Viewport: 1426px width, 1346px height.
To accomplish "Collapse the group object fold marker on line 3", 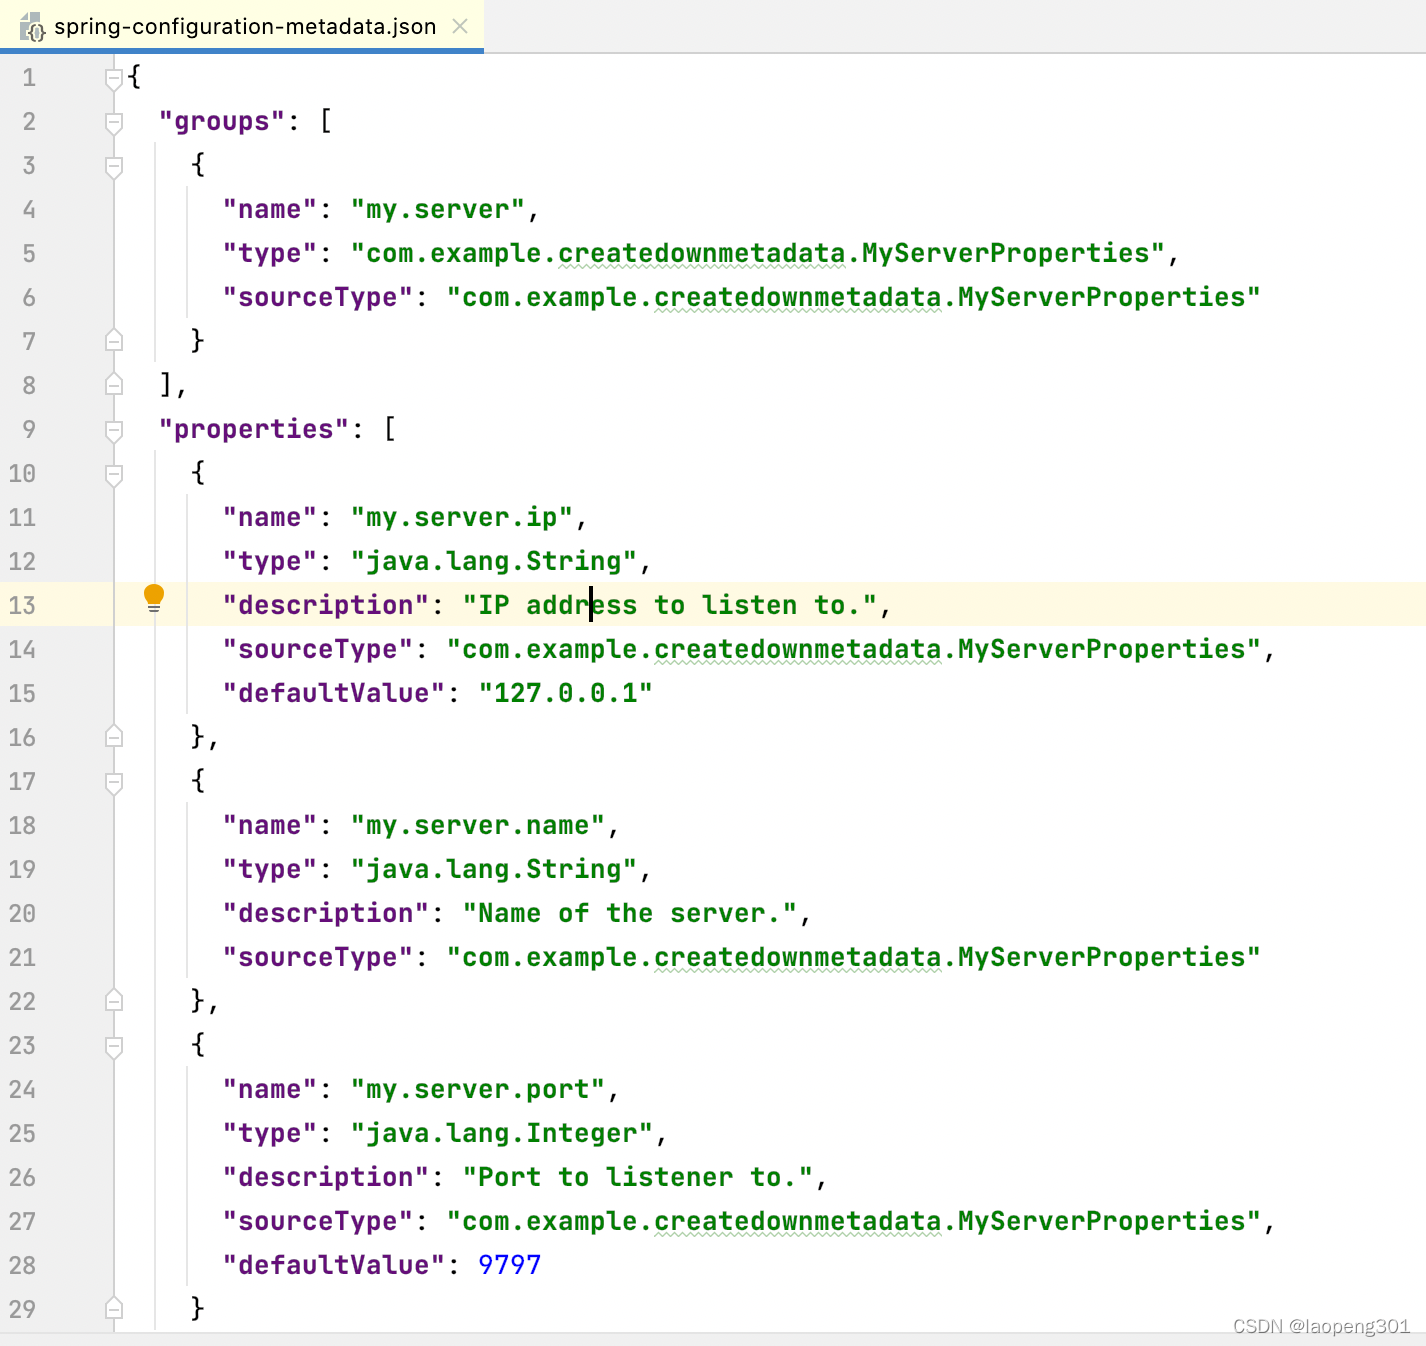I will (114, 166).
